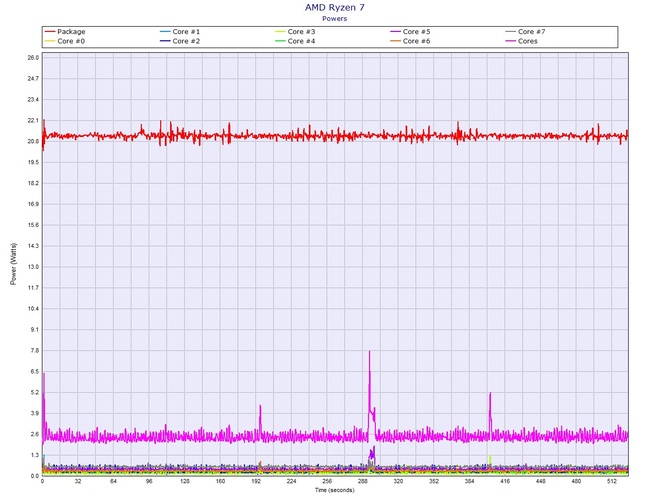
Task: Click the 10.4 y-axis value
Action: [x=33, y=308]
